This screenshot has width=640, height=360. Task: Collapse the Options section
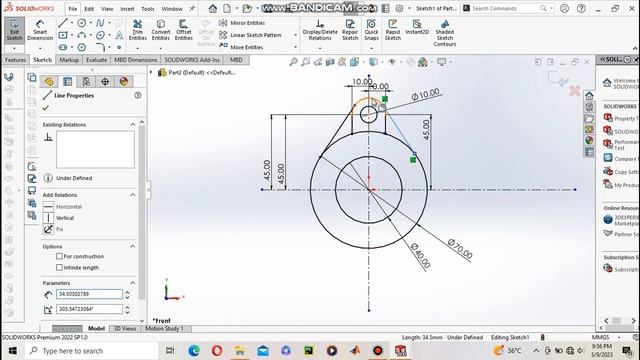(133, 247)
